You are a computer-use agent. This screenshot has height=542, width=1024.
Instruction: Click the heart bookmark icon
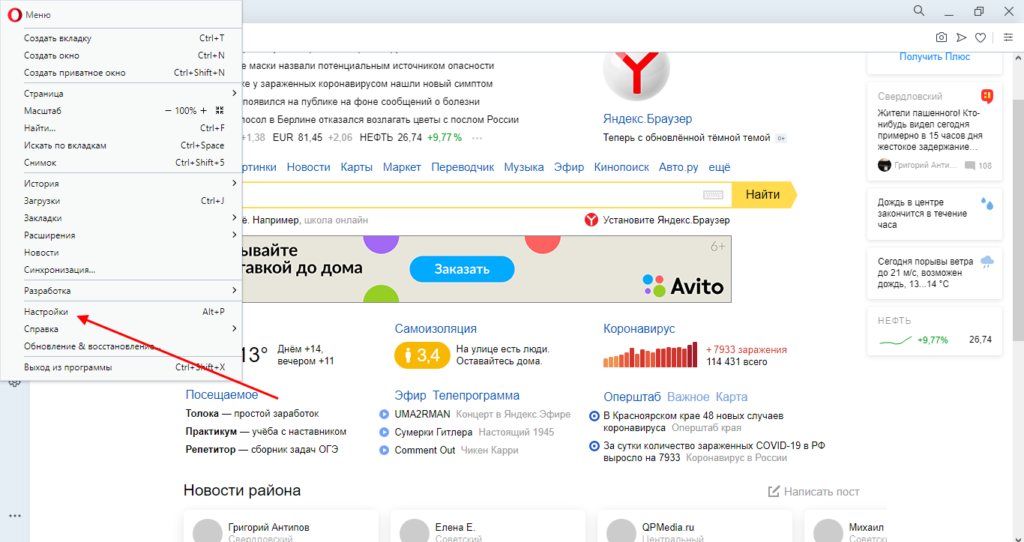pyautogui.click(x=980, y=38)
